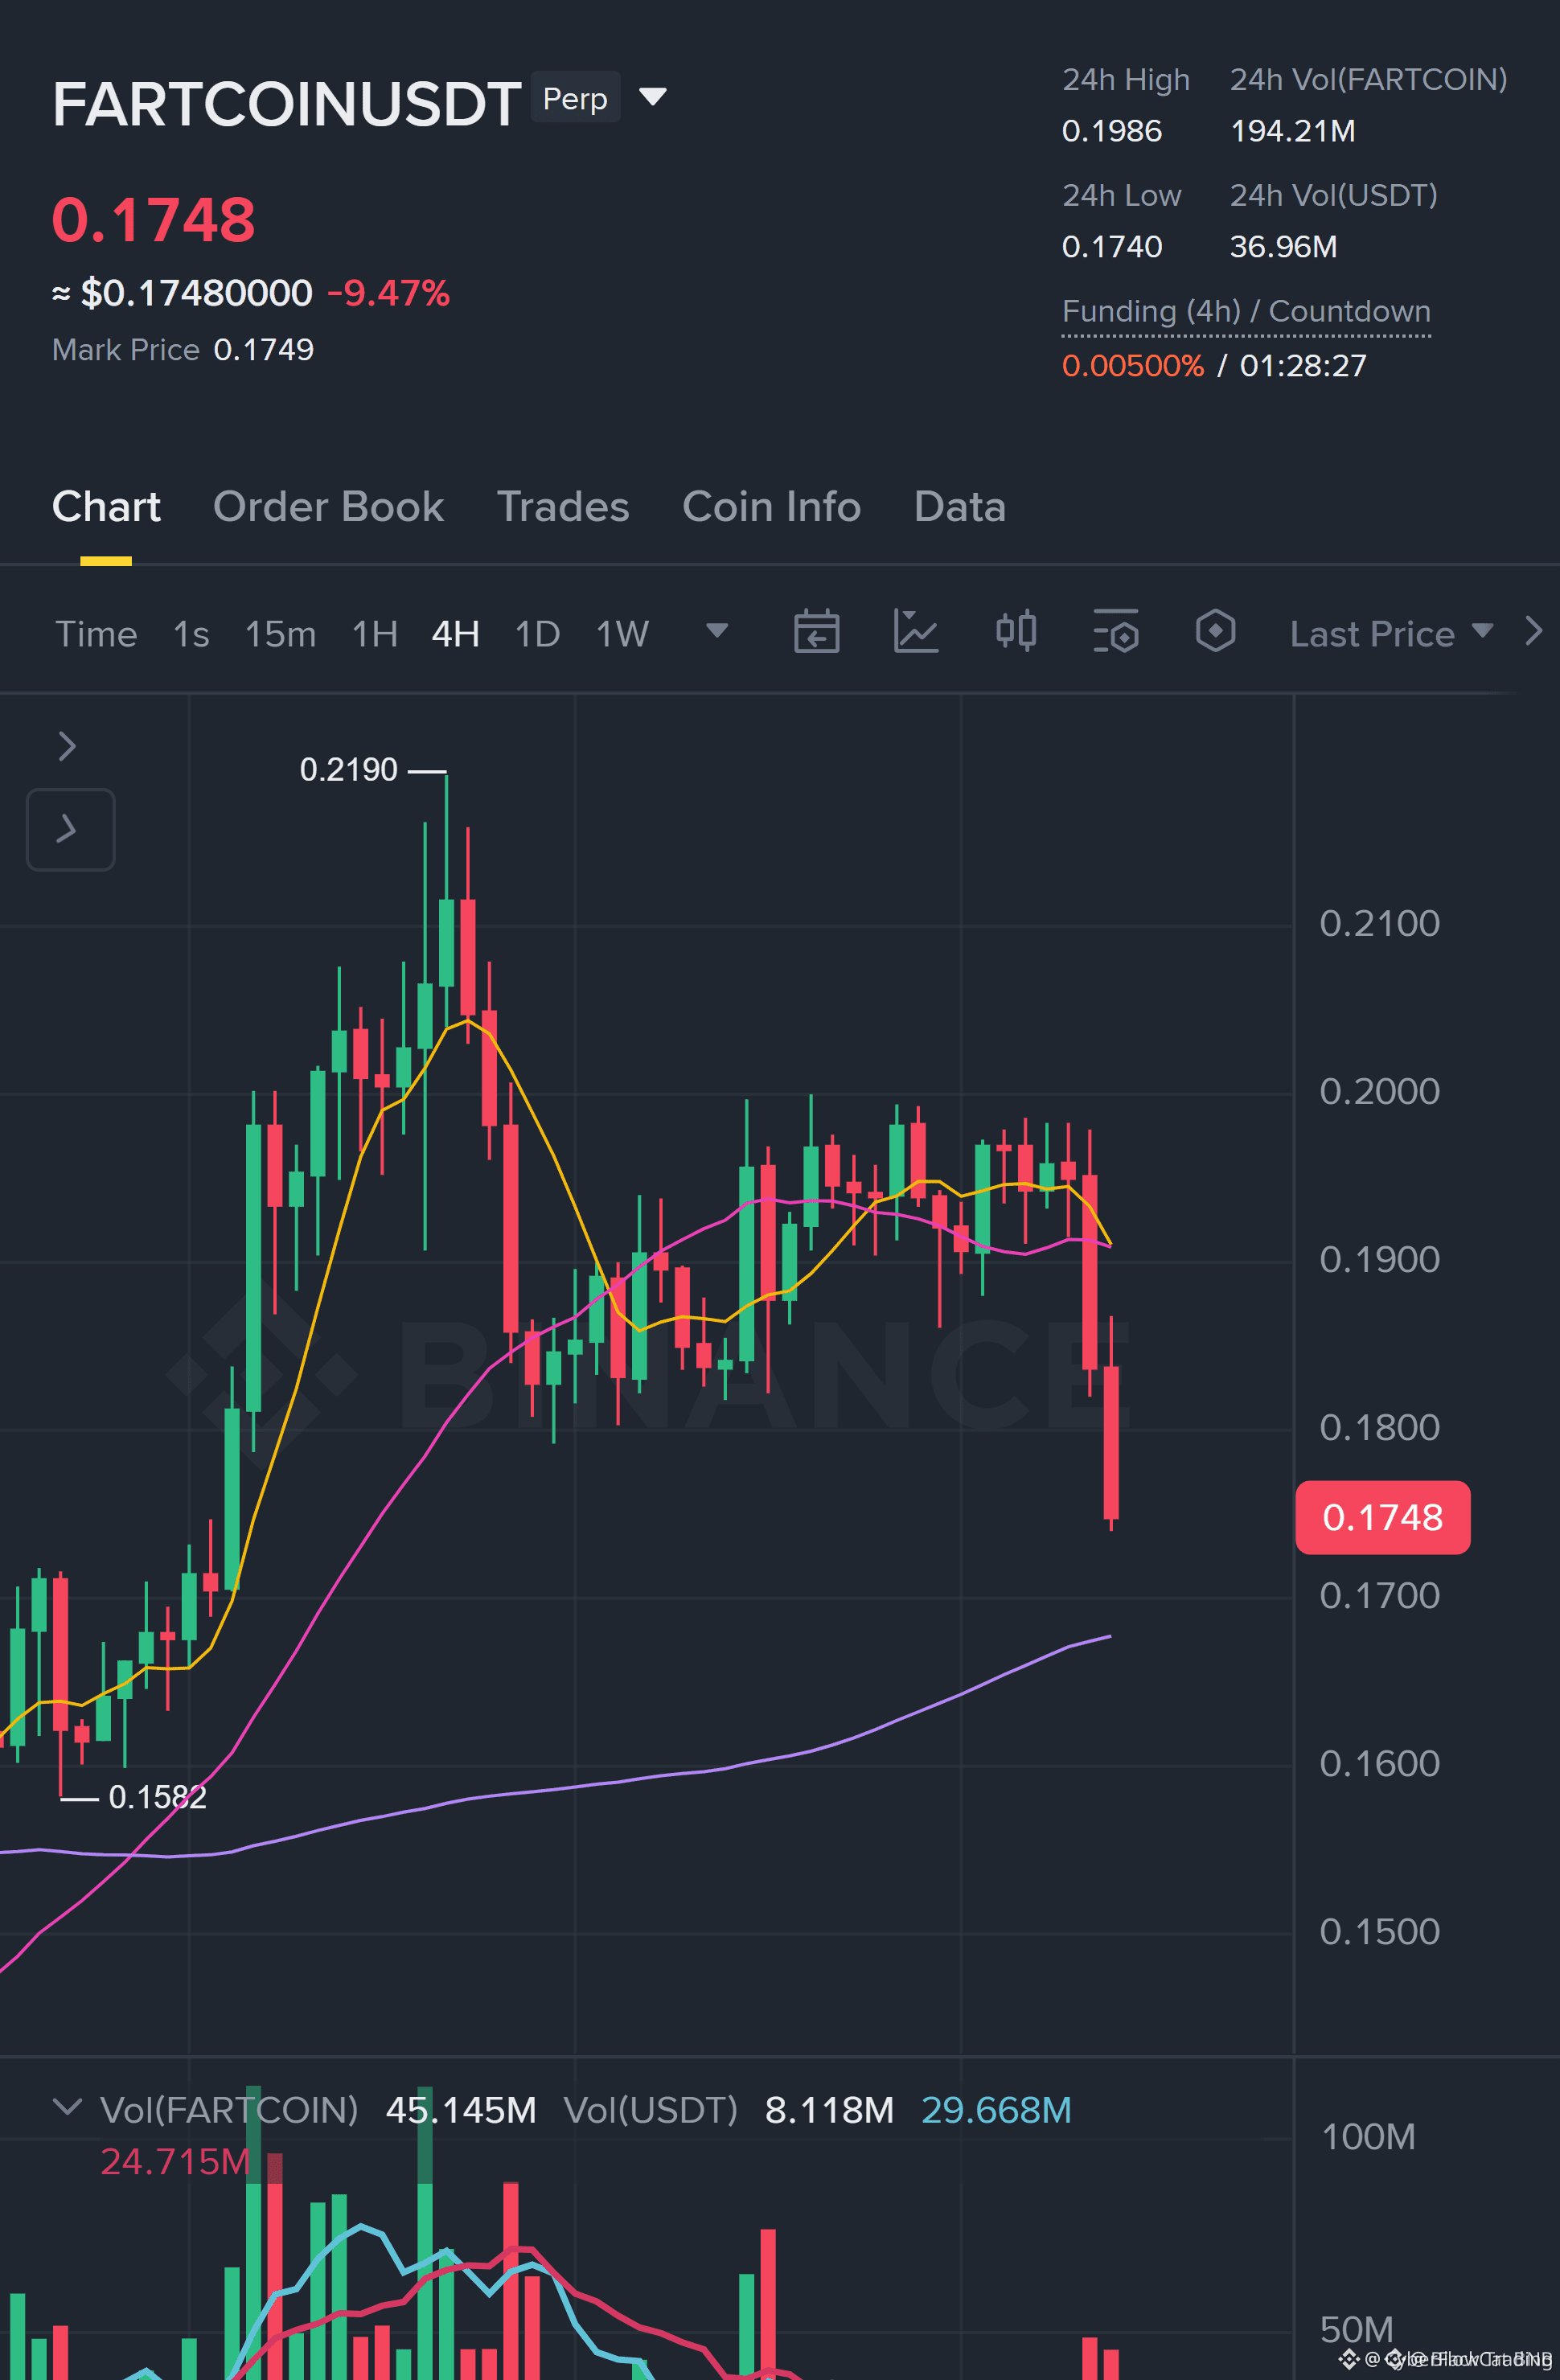Image resolution: width=1560 pixels, height=2380 pixels.
Task: Switch to the 1s timeframe
Action: [x=191, y=634]
